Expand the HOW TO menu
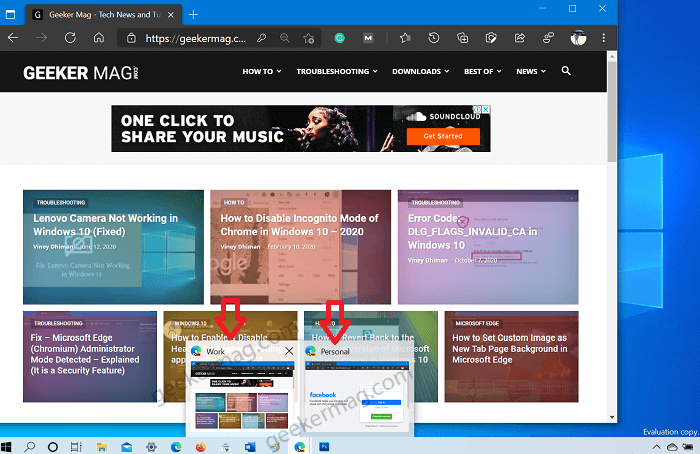The width and height of the screenshot is (700, 454). click(262, 71)
